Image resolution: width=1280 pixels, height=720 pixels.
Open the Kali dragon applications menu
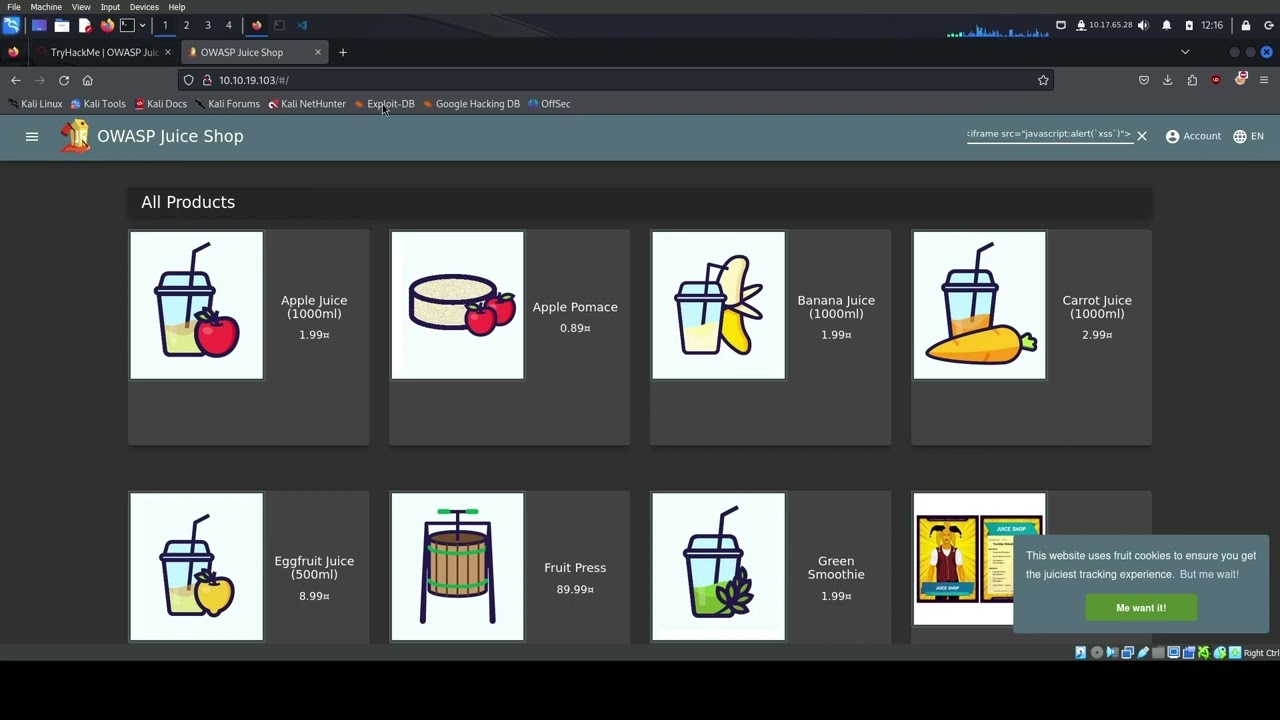[x=11, y=25]
